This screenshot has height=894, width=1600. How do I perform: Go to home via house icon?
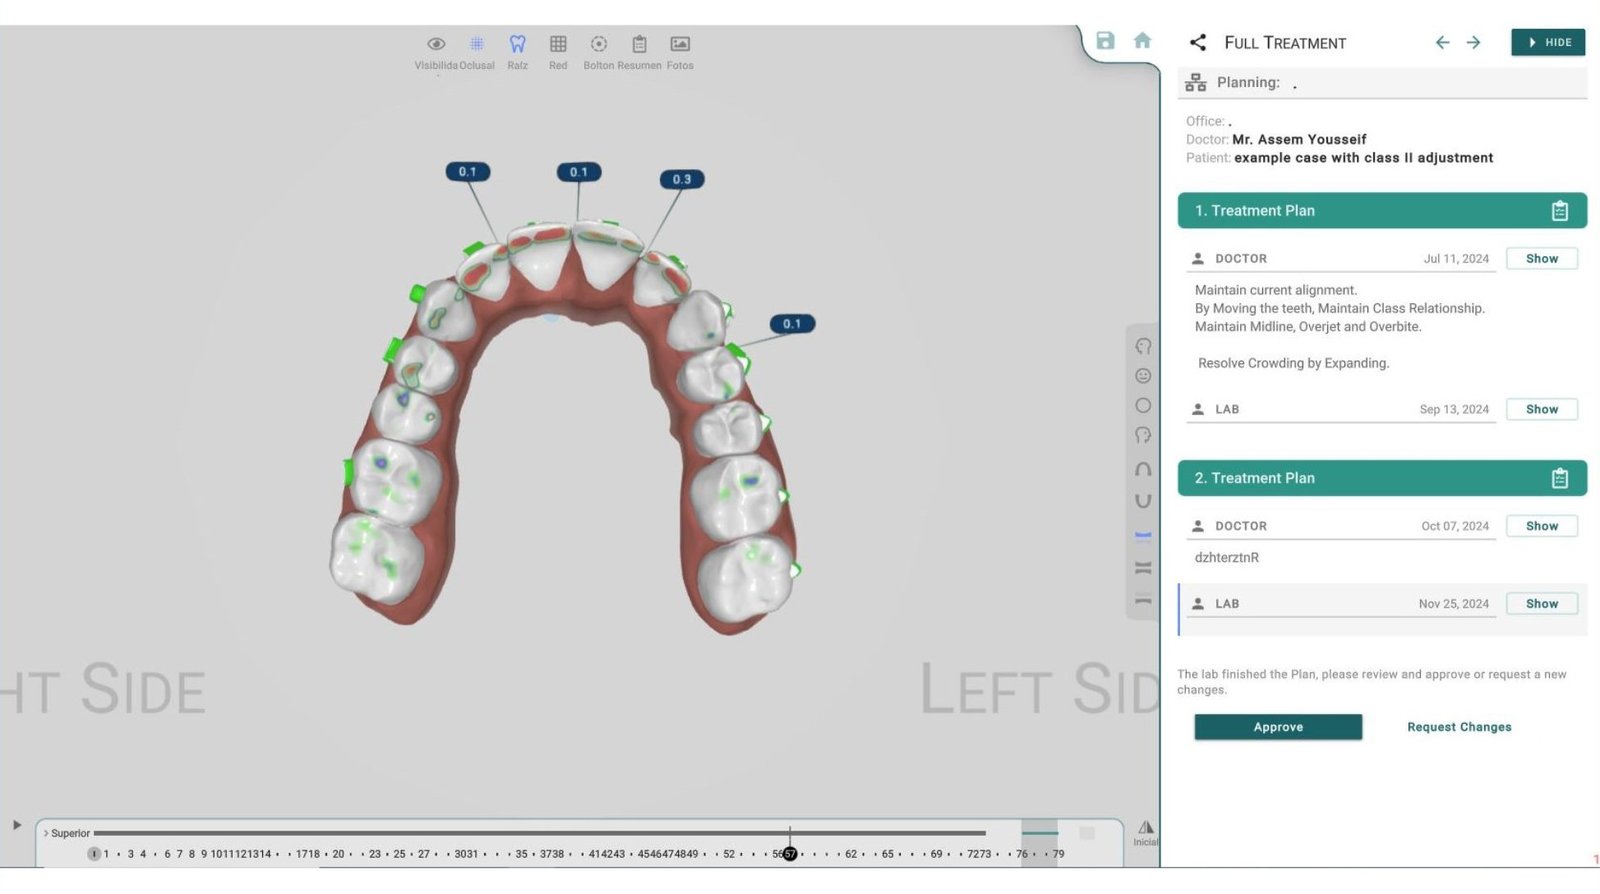(x=1142, y=41)
